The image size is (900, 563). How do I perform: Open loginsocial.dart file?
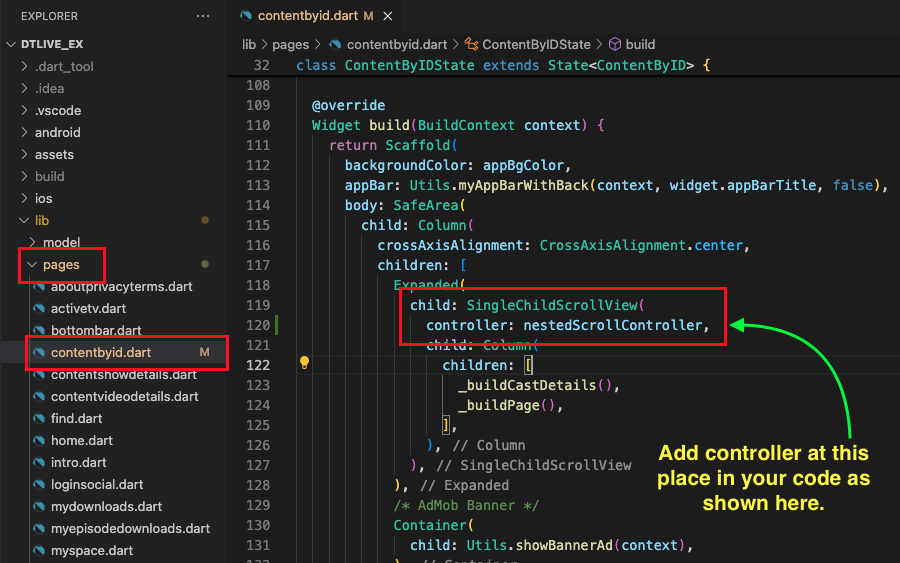click(97, 484)
